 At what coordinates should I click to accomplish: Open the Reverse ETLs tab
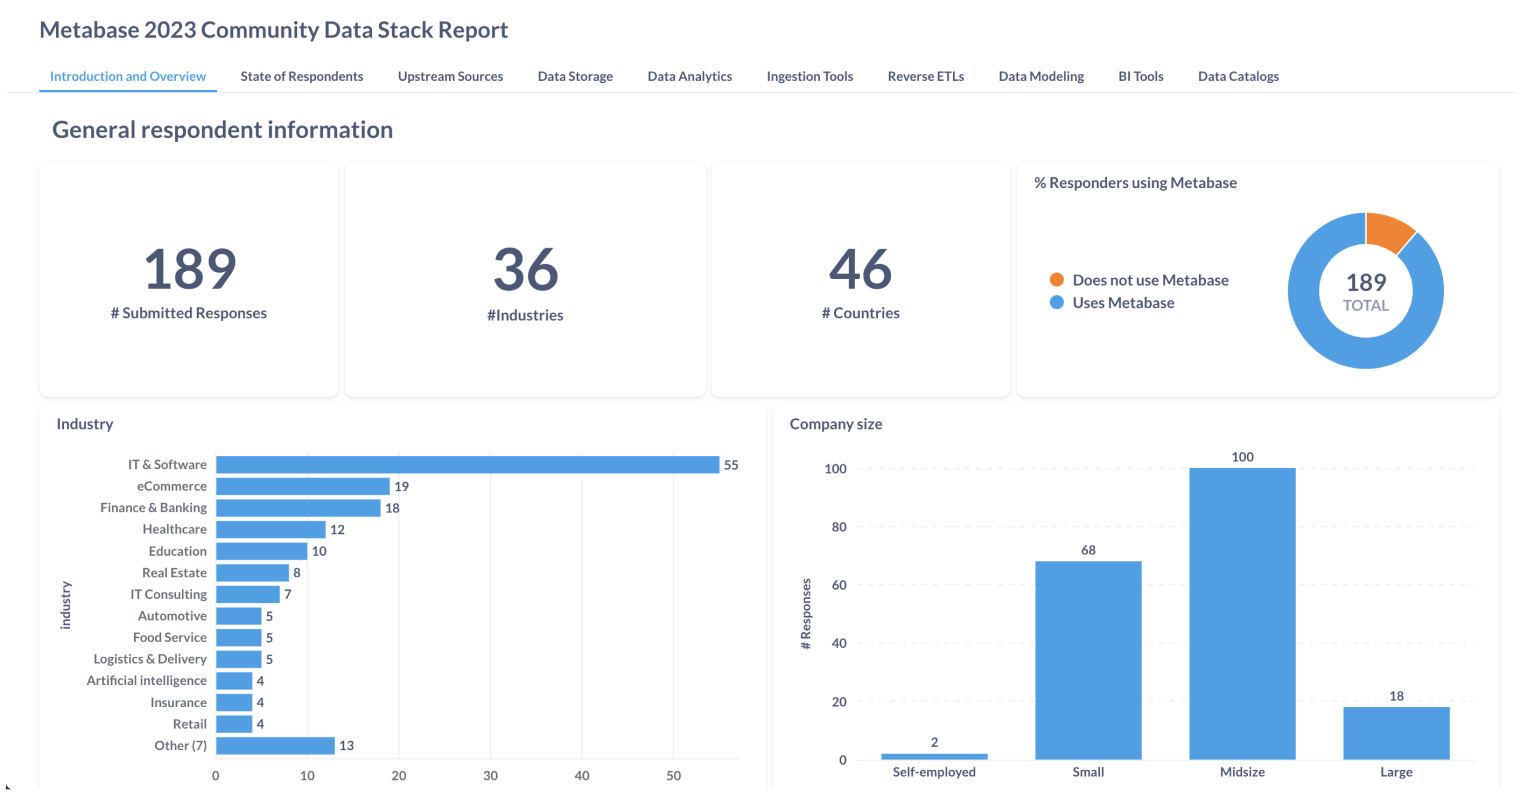coord(926,76)
